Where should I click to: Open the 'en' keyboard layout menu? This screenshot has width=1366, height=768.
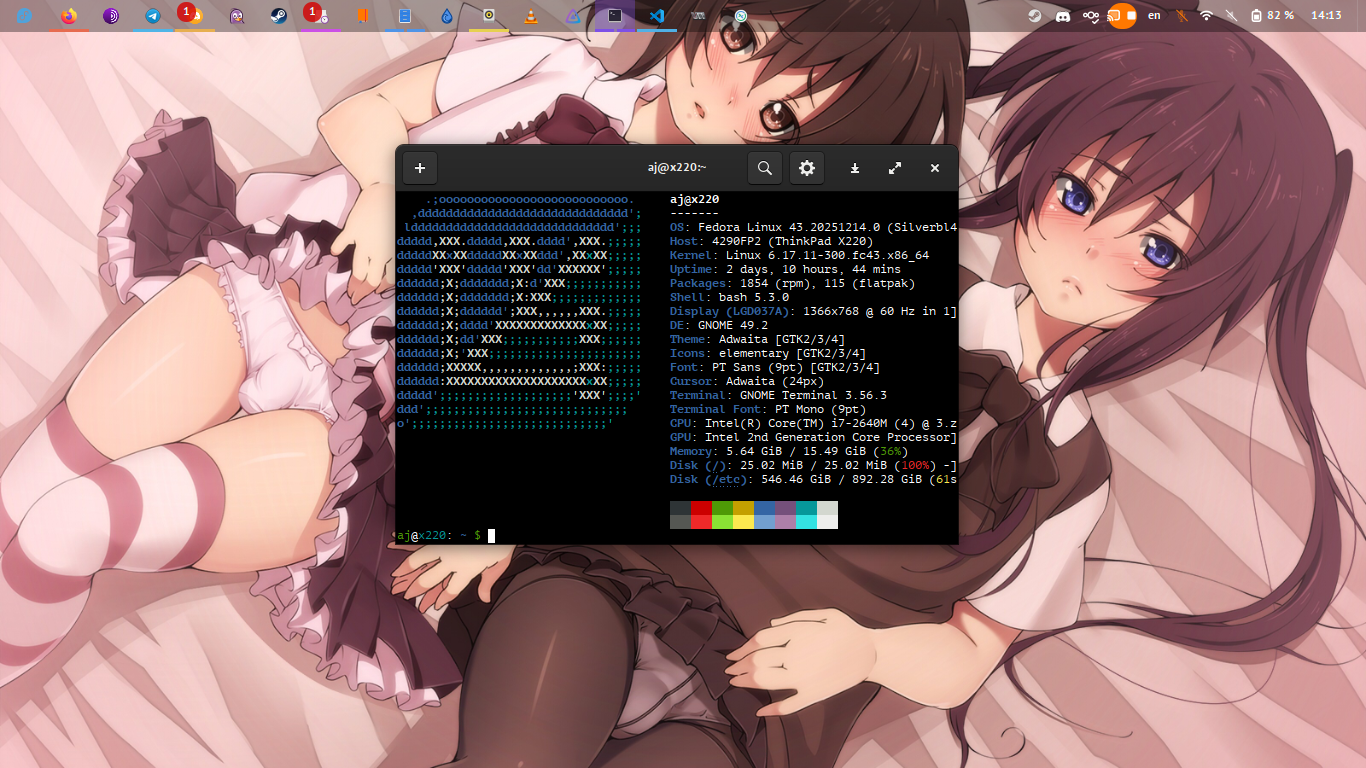[x=1155, y=16]
